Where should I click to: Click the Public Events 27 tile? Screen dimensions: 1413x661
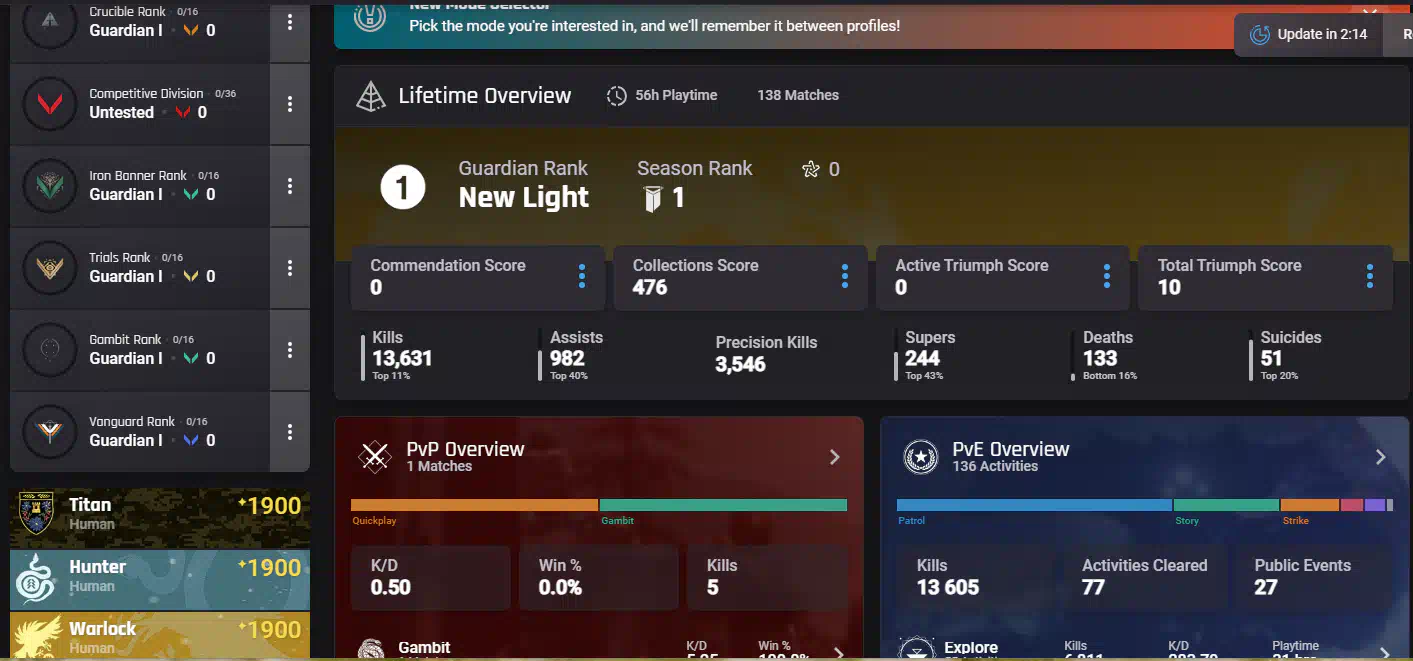(x=1315, y=577)
